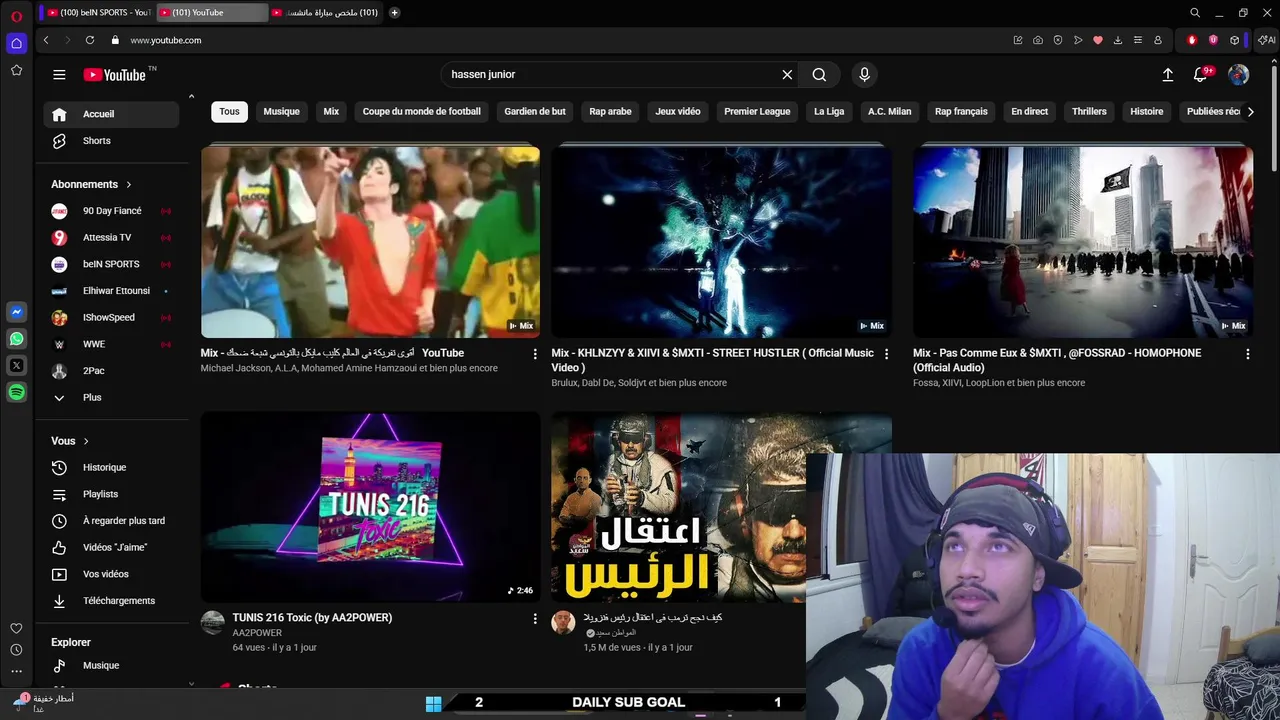
Task: Open the YouTube hamburger guide menu
Action: [x=59, y=74]
